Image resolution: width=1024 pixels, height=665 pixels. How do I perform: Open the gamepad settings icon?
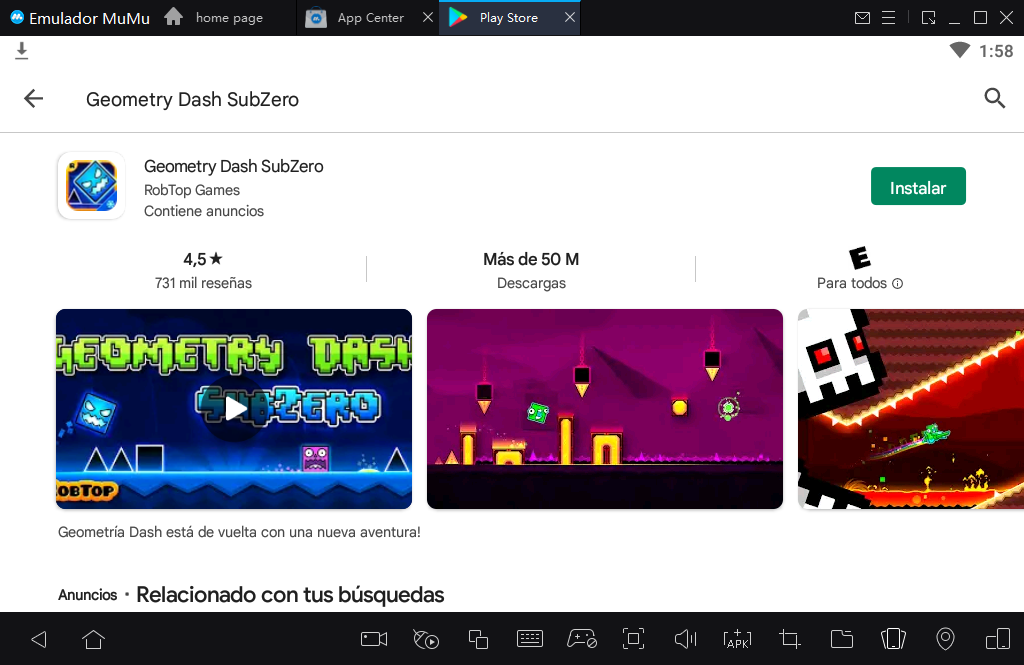coord(582,639)
